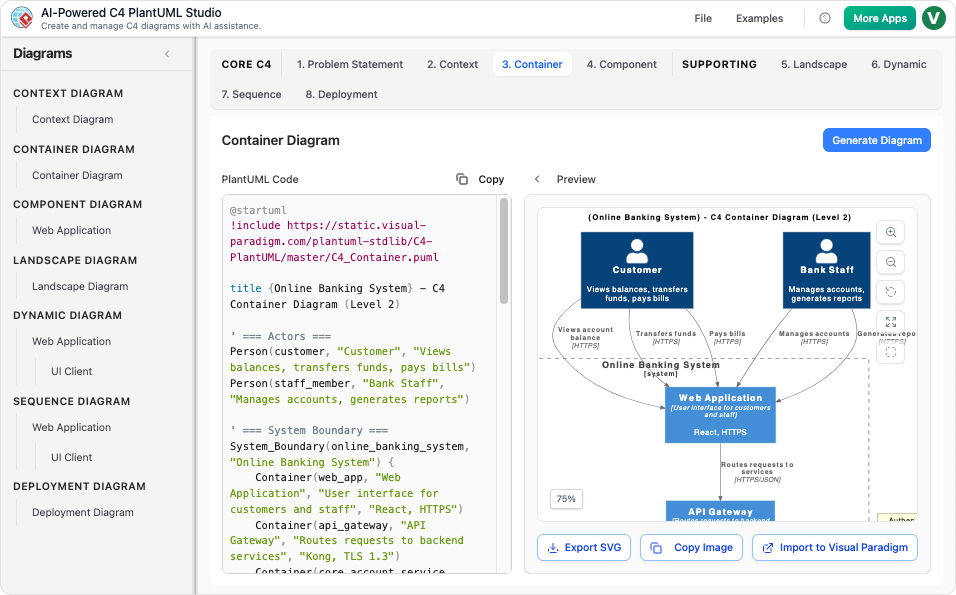
Task: Collapse the Diagrams sidebar
Action: (x=167, y=54)
